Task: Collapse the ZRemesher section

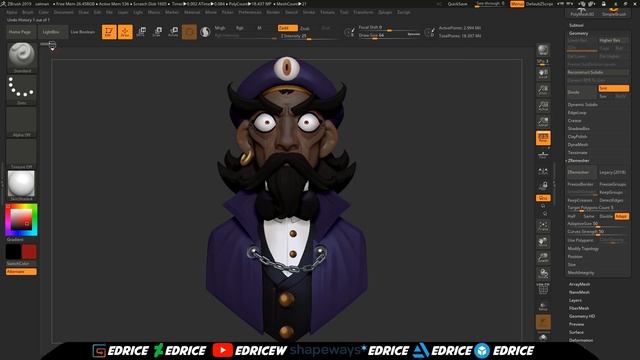Action: tap(578, 161)
